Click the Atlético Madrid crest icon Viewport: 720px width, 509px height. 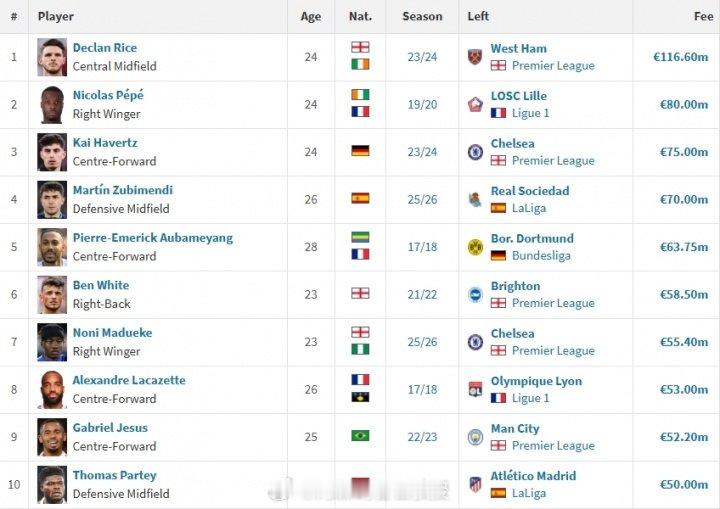tap(475, 484)
